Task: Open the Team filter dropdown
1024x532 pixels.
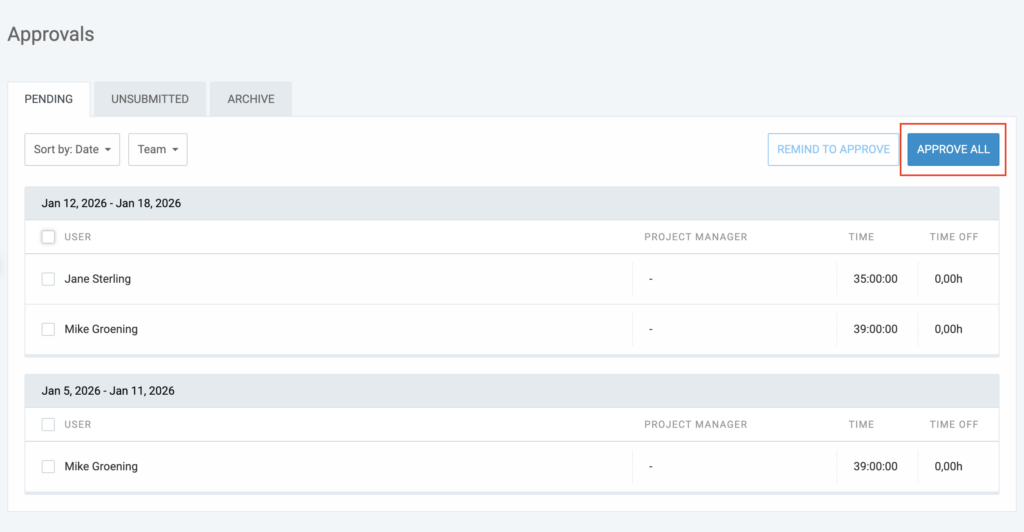Action: point(158,149)
